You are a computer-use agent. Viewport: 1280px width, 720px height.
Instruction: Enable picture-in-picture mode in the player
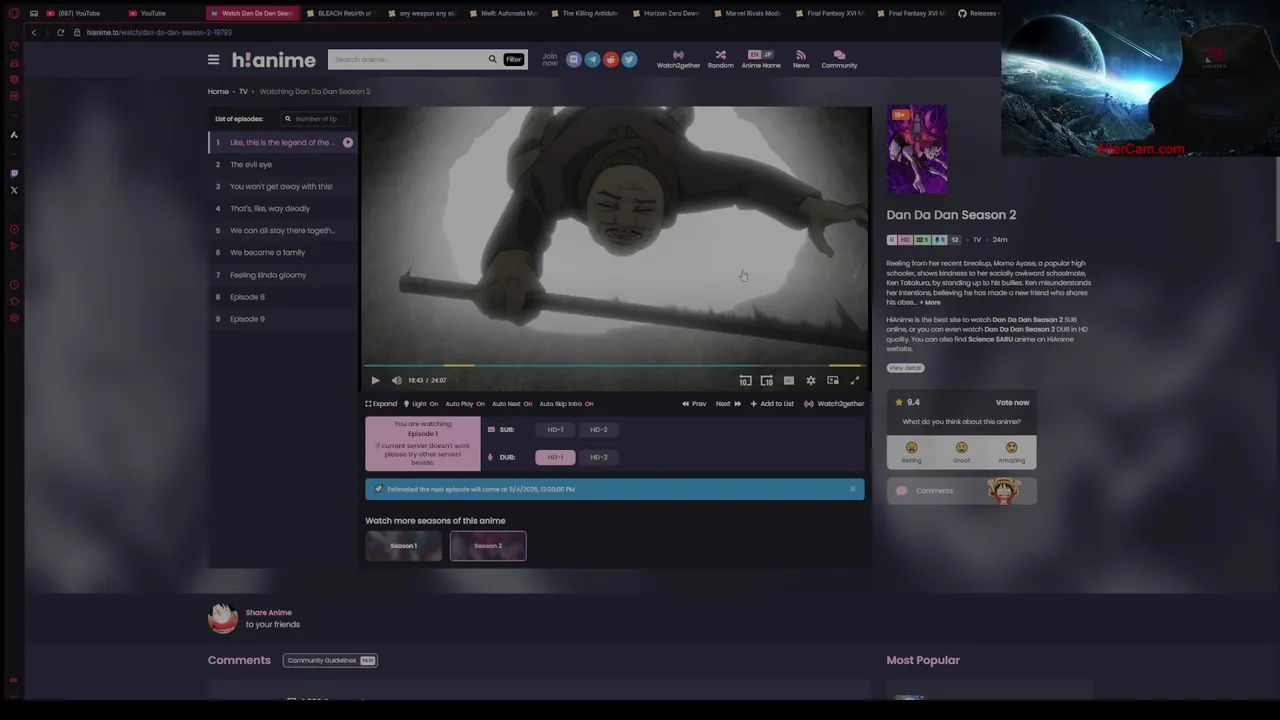(x=833, y=380)
